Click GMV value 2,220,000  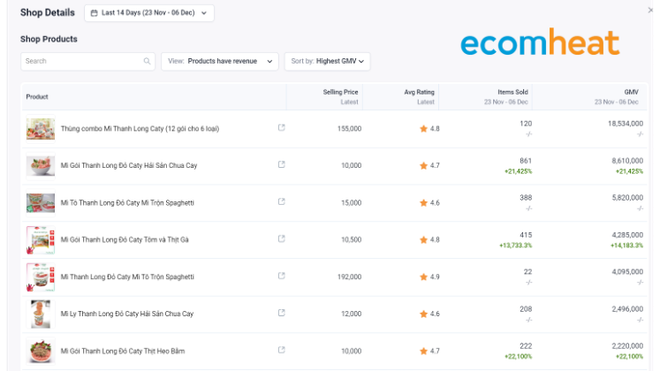628,346
